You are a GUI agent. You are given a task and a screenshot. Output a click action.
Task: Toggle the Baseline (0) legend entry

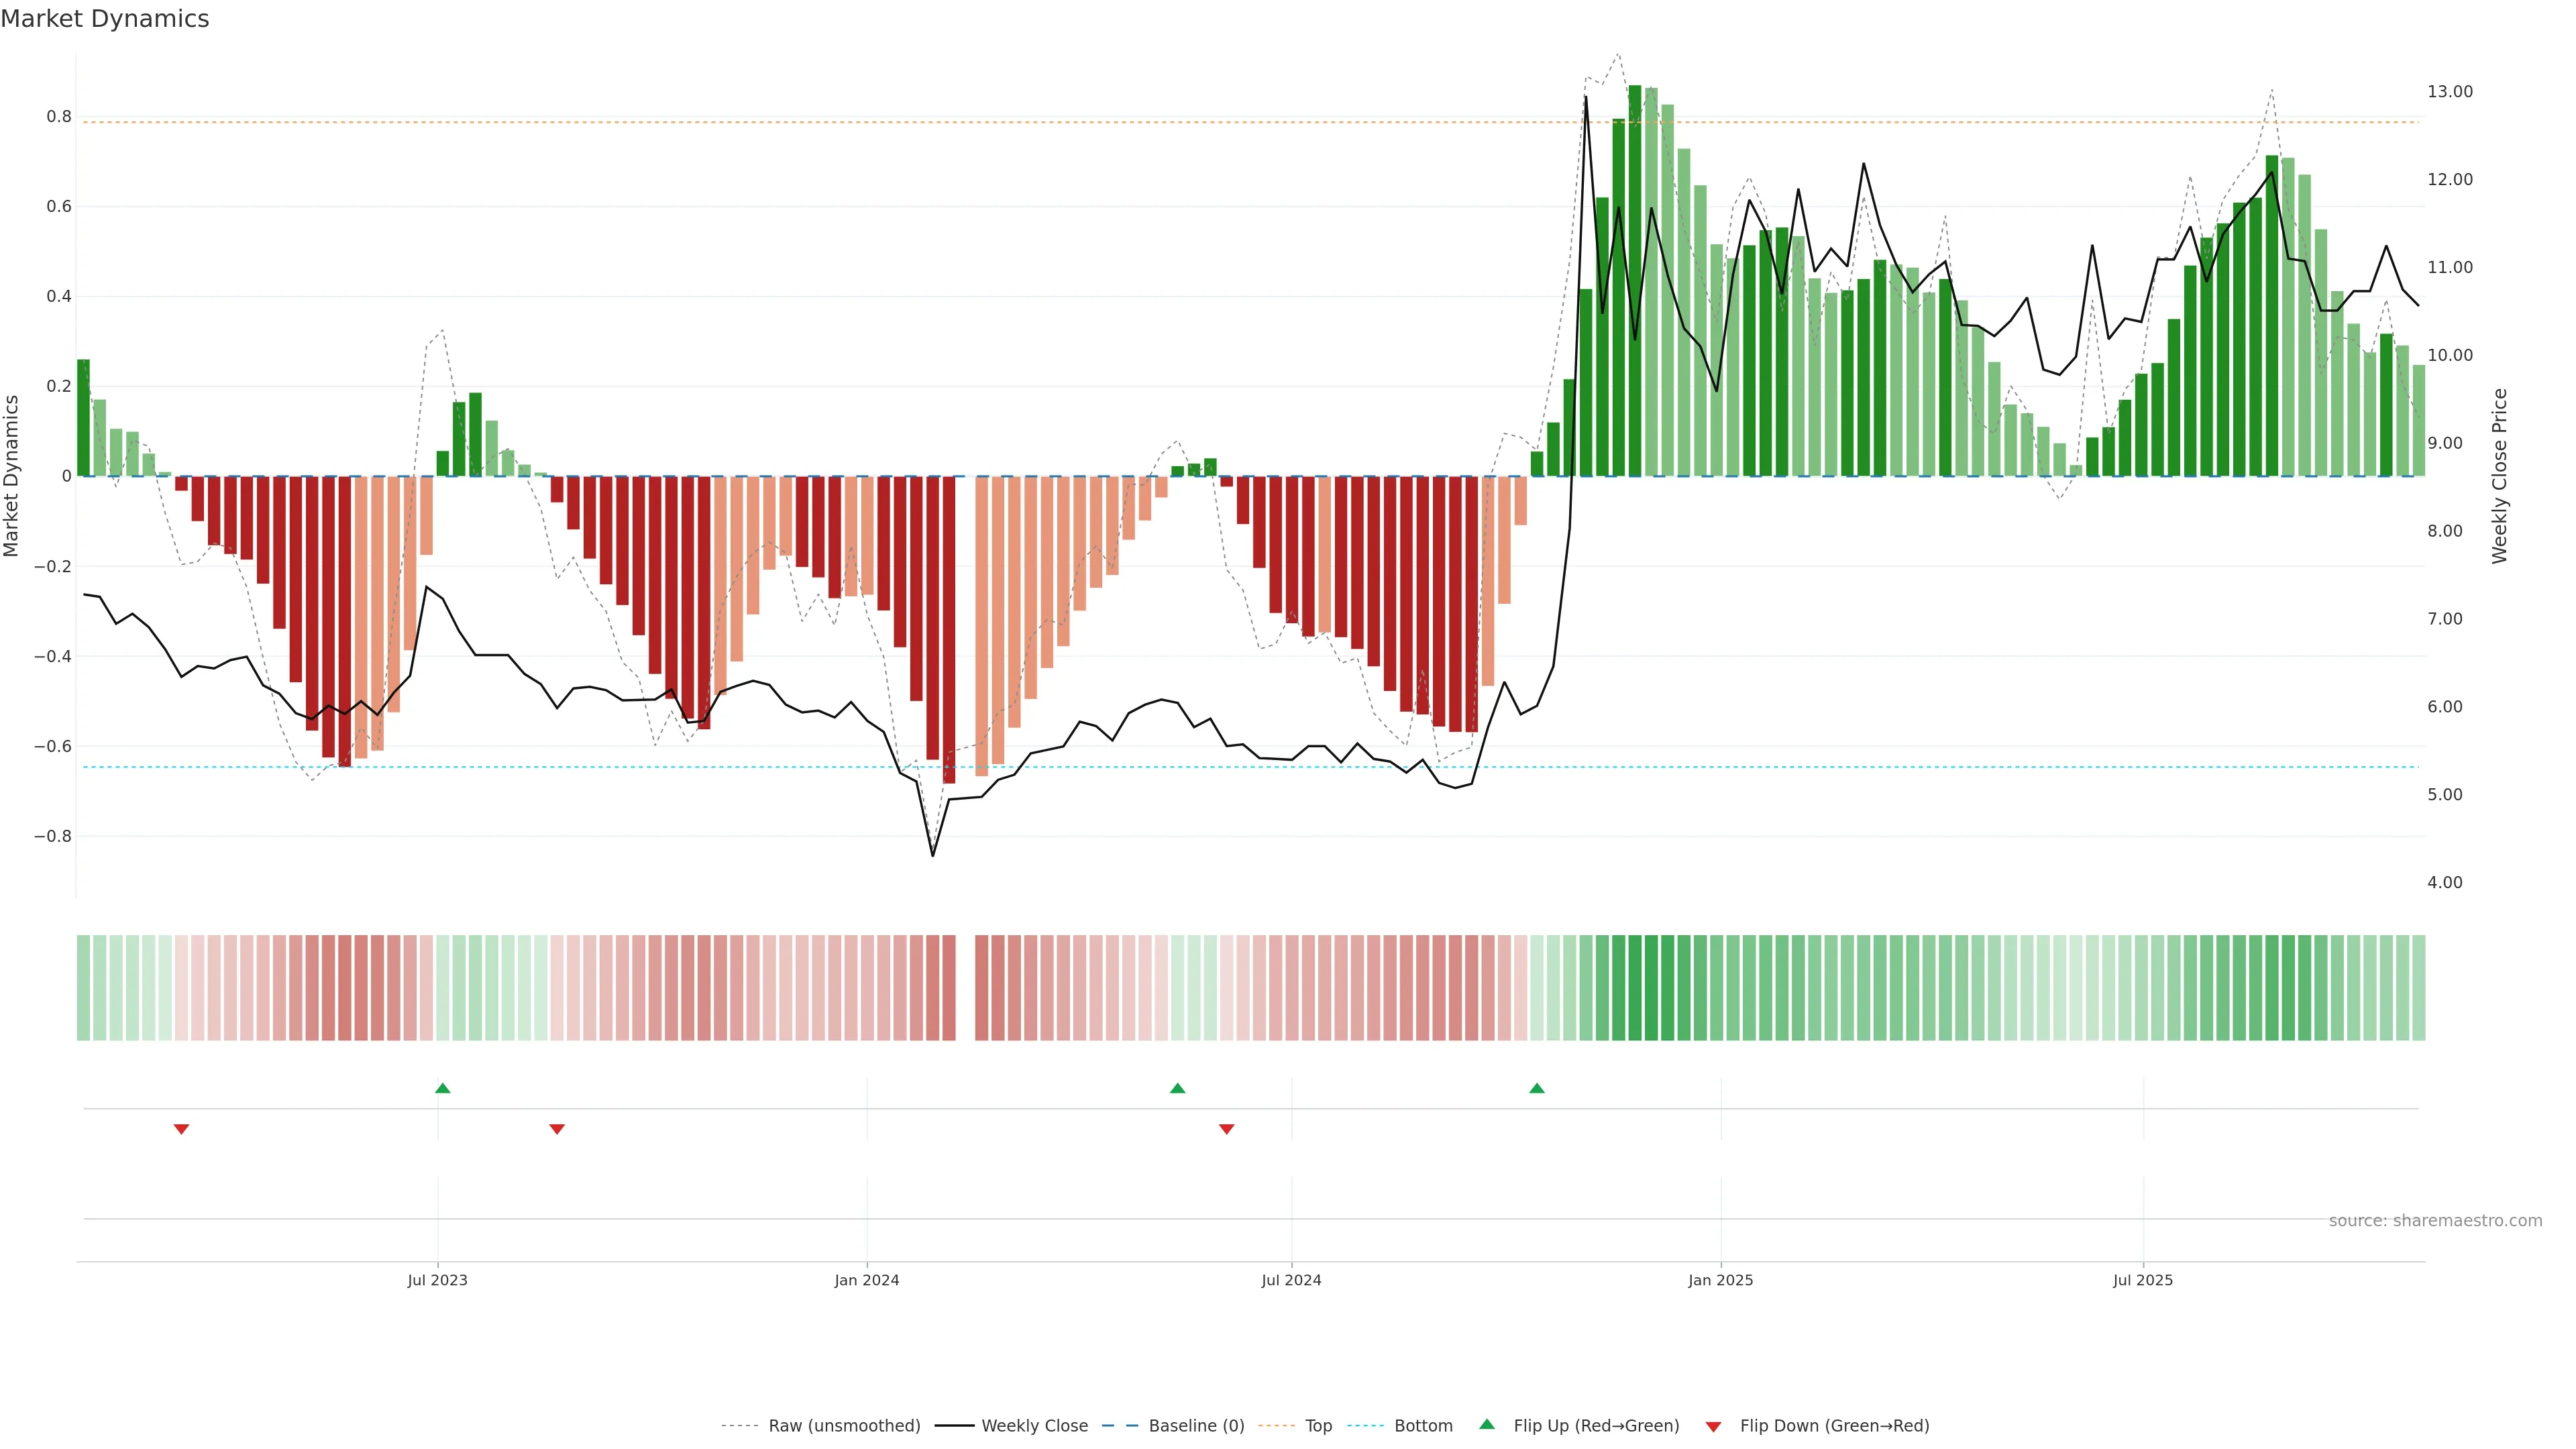point(1196,1426)
